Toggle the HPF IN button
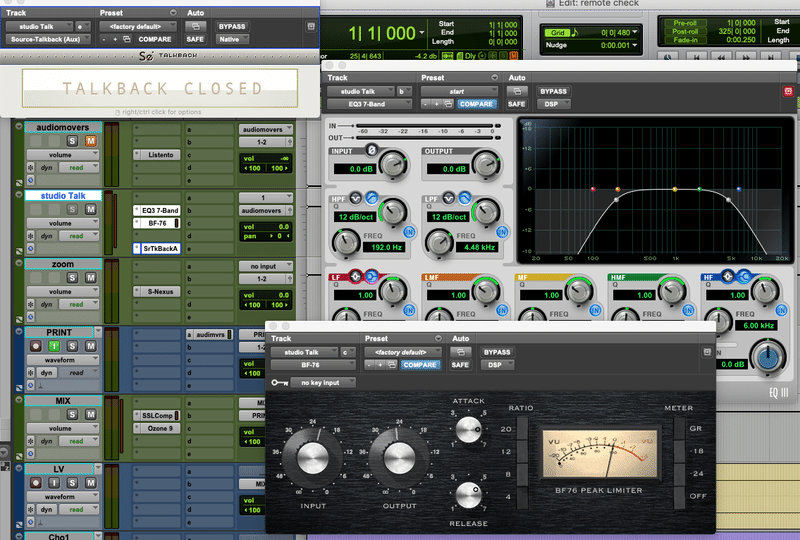This screenshot has width=800, height=540. 409,232
